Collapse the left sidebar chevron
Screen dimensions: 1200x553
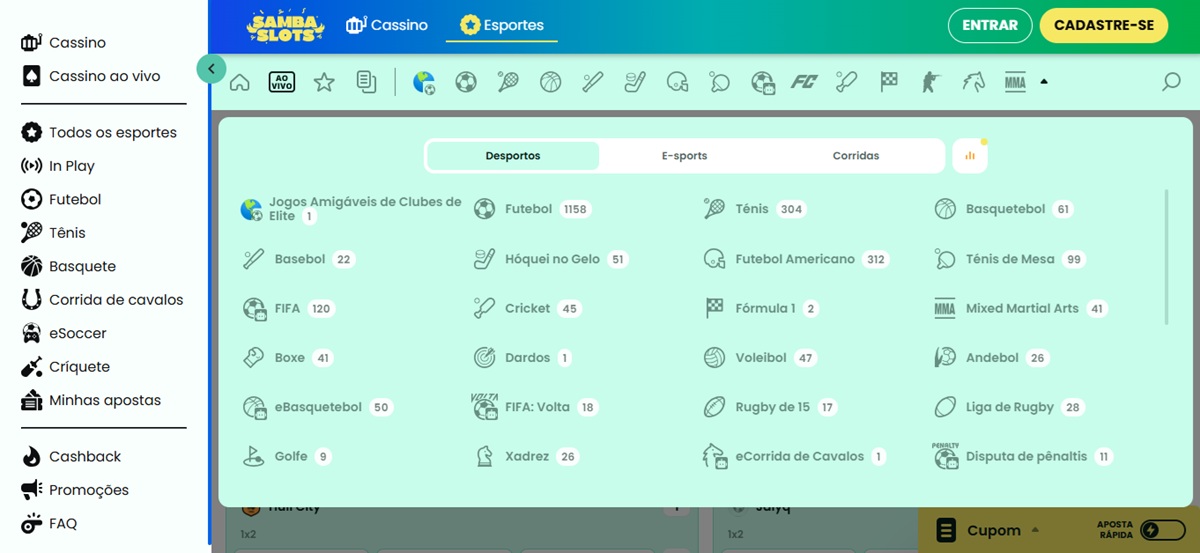pyautogui.click(x=211, y=69)
